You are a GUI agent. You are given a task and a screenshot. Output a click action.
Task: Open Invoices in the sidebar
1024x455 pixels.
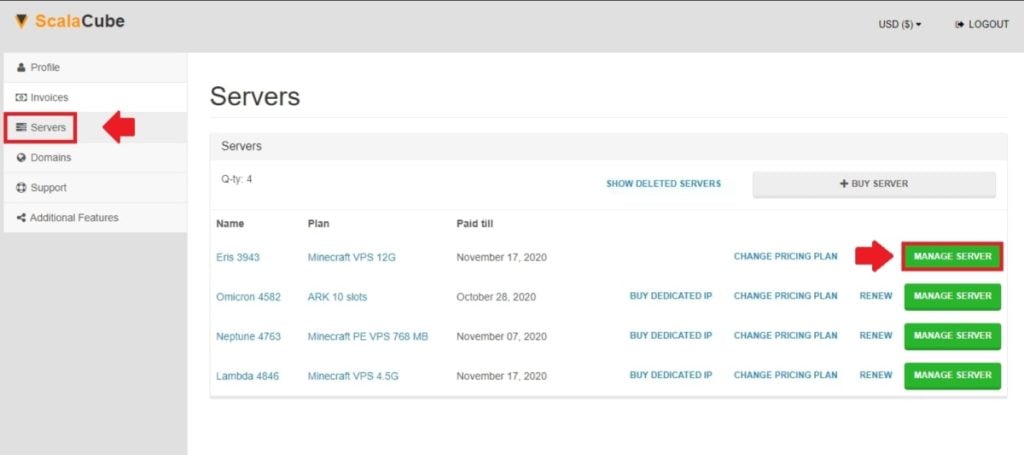(49, 97)
